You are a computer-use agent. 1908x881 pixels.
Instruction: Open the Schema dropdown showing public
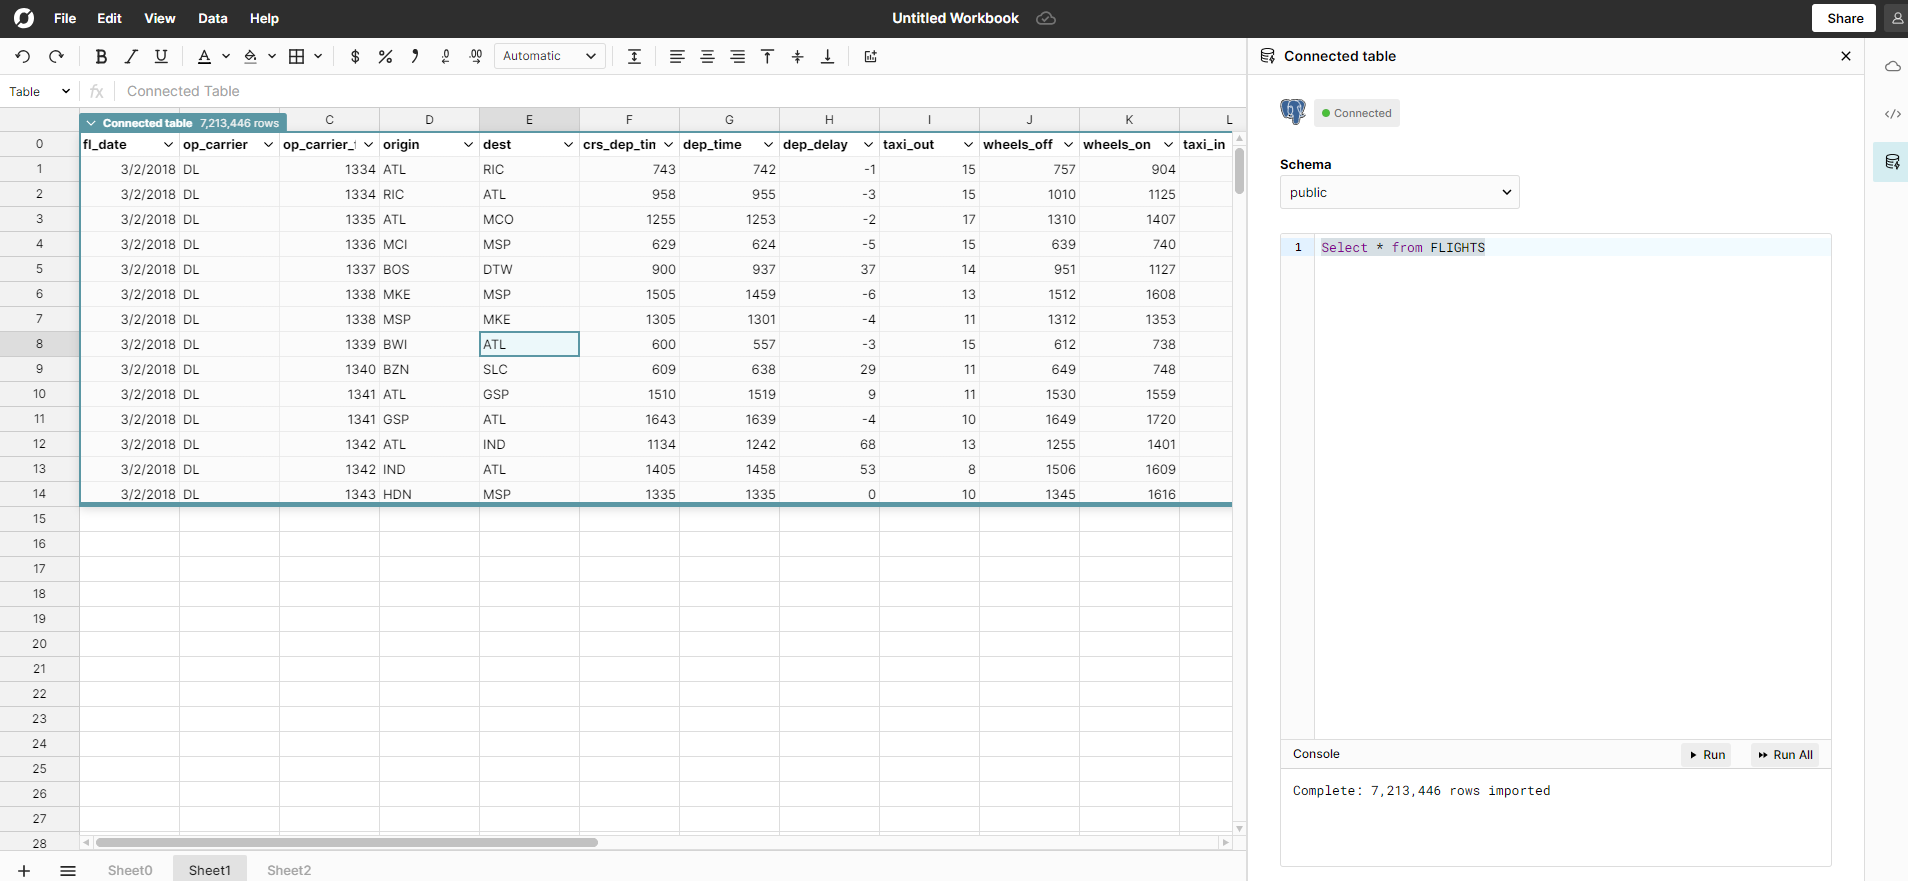(x=1399, y=192)
